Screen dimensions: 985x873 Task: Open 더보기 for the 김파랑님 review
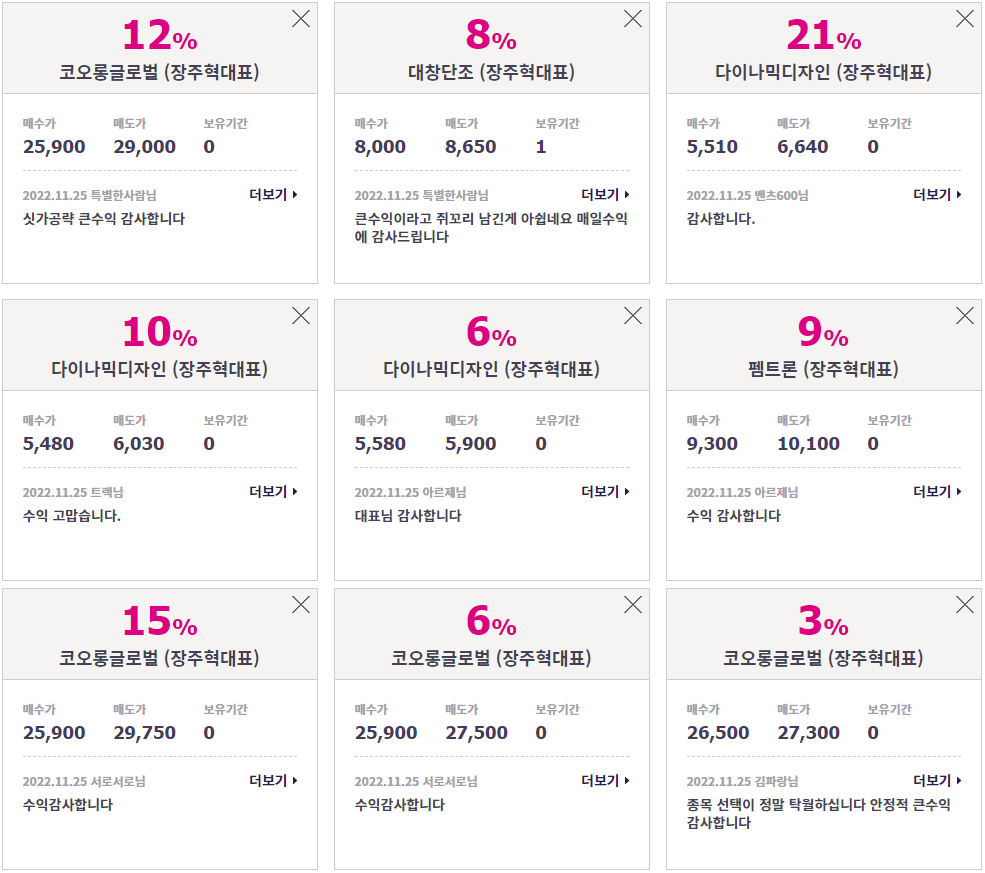937,780
